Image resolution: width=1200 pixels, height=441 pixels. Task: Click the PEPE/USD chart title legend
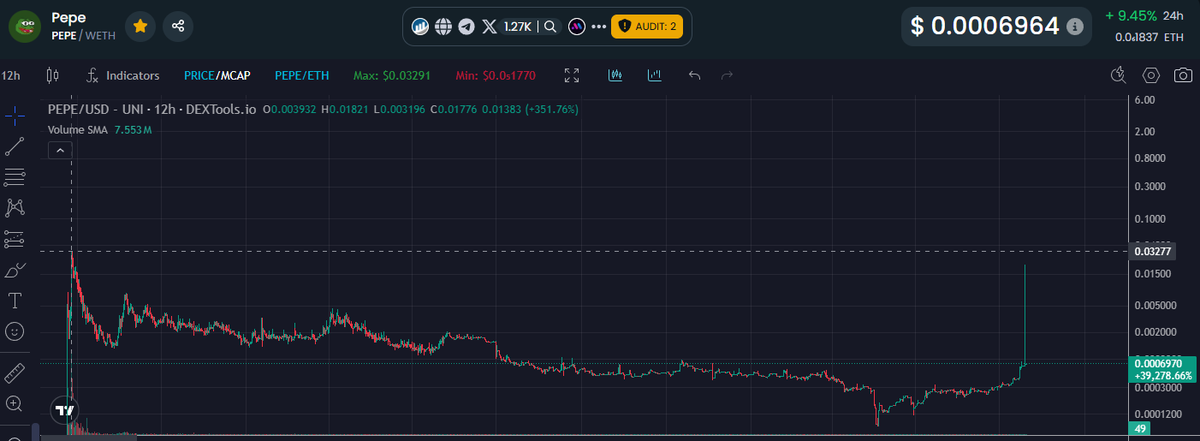151,109
